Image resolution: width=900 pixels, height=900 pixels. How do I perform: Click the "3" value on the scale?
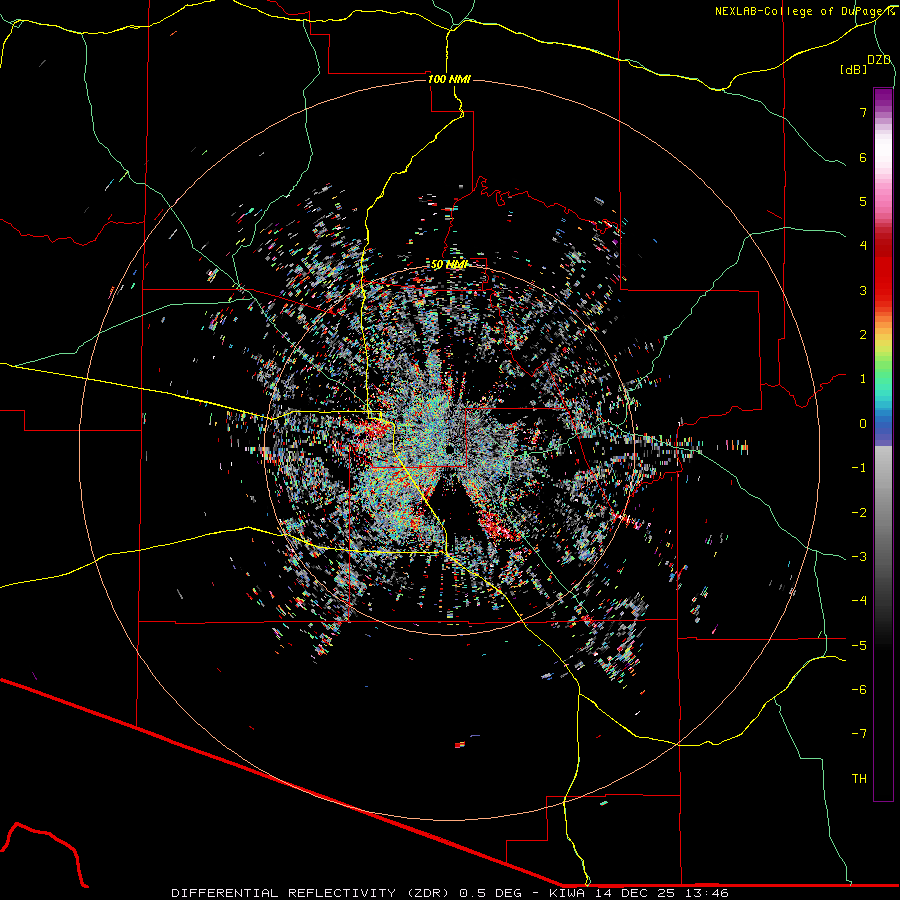[x=863, y=290]
